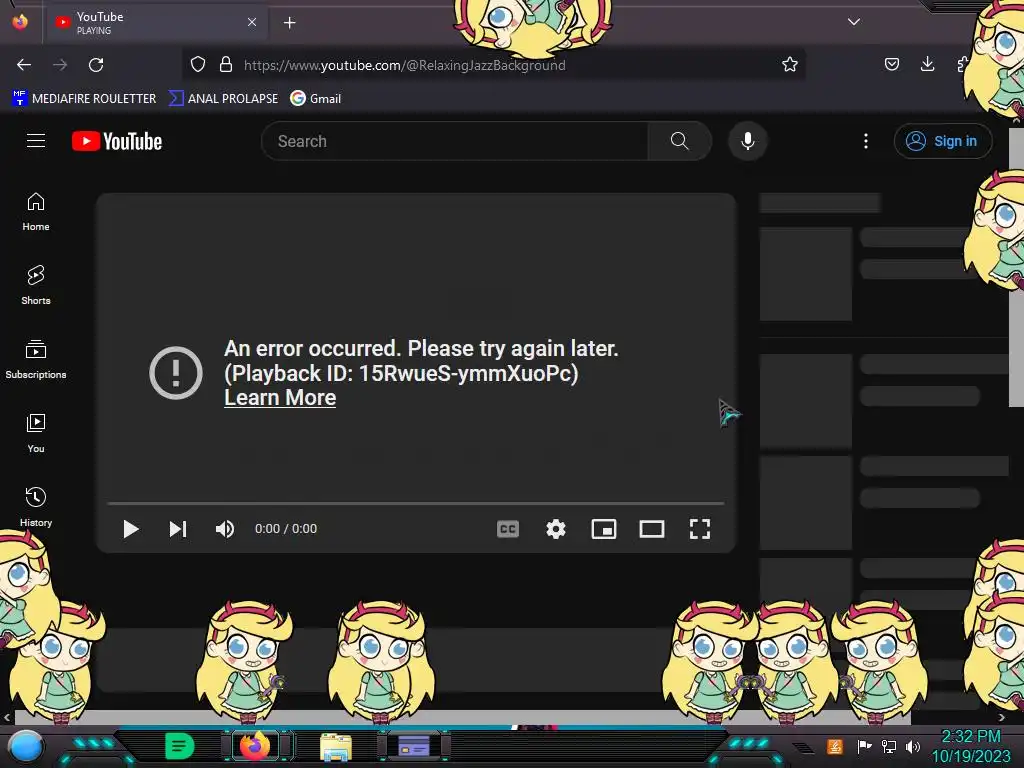The width and height of the screenshot is (1024, 768).
Task: Click the video progress bar
Action: click(x=416, y=504)
